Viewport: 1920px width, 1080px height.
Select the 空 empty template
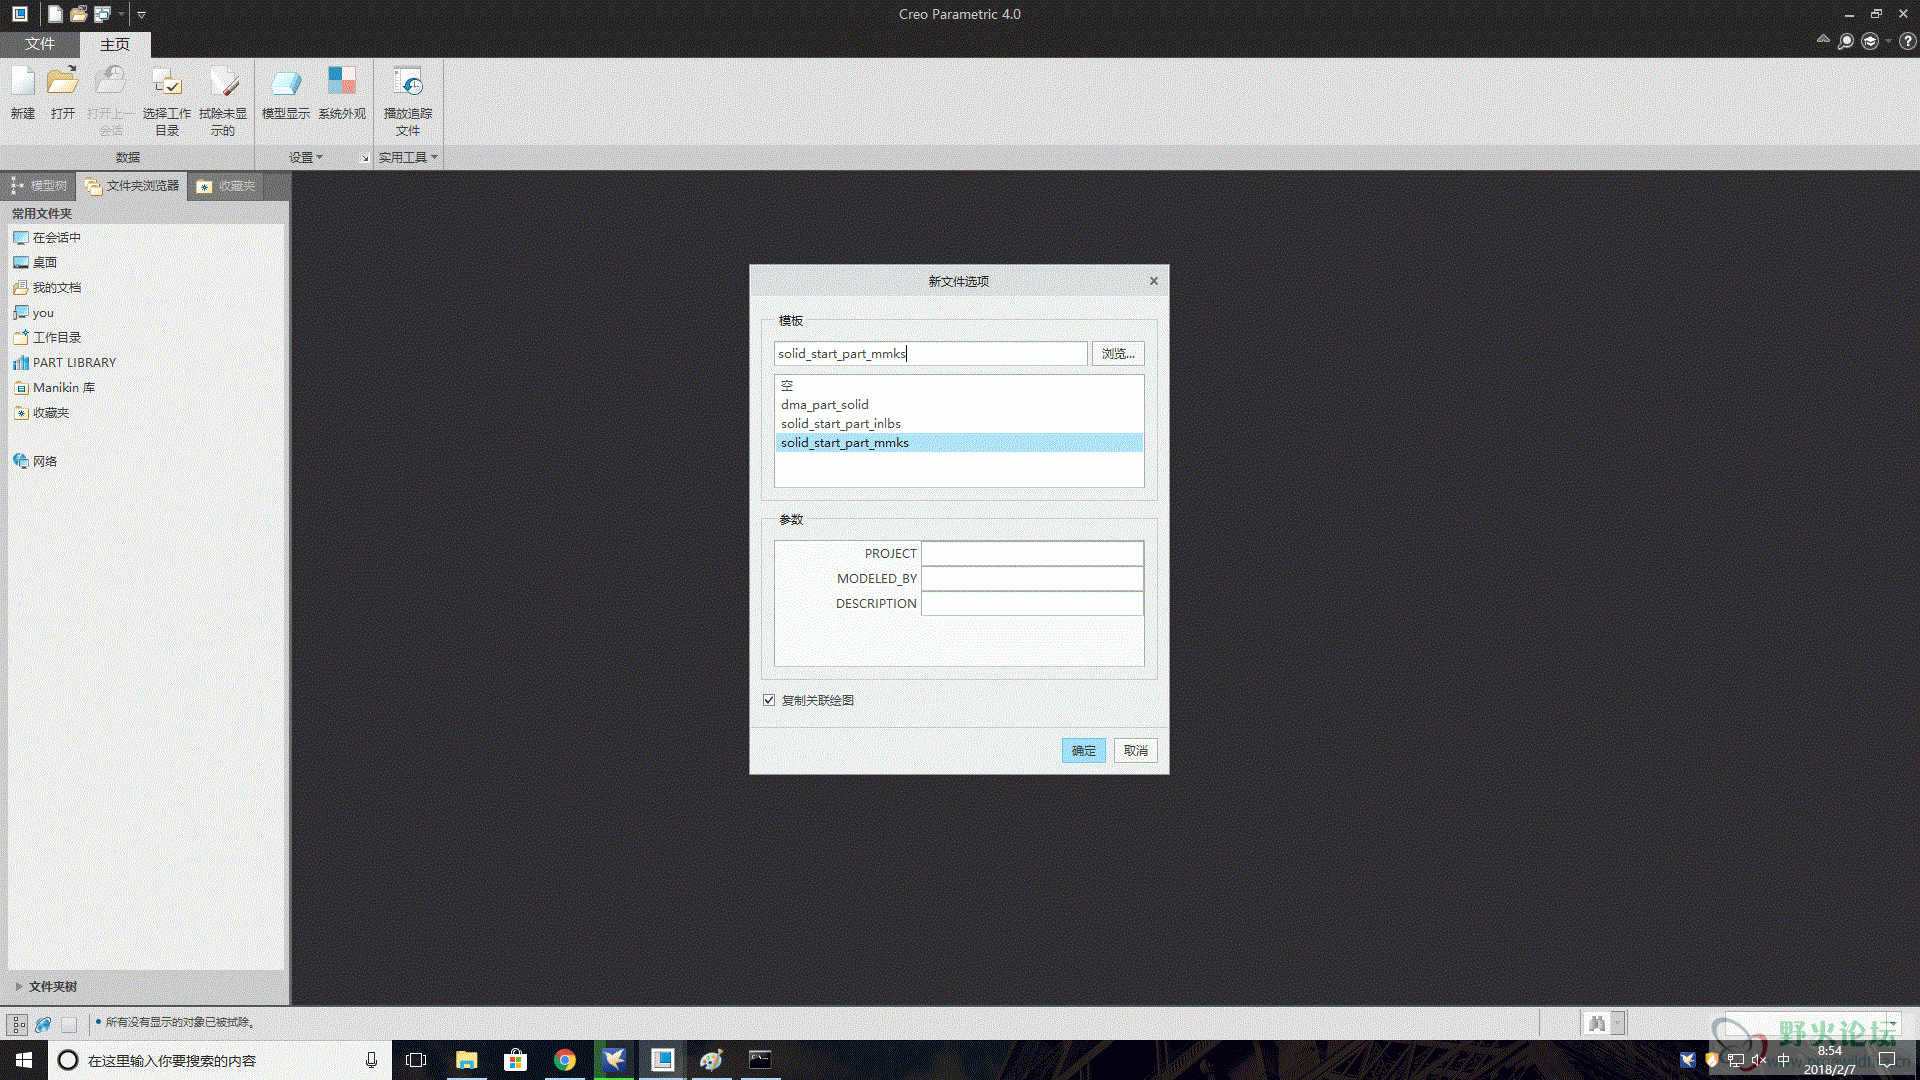(959, 386)
